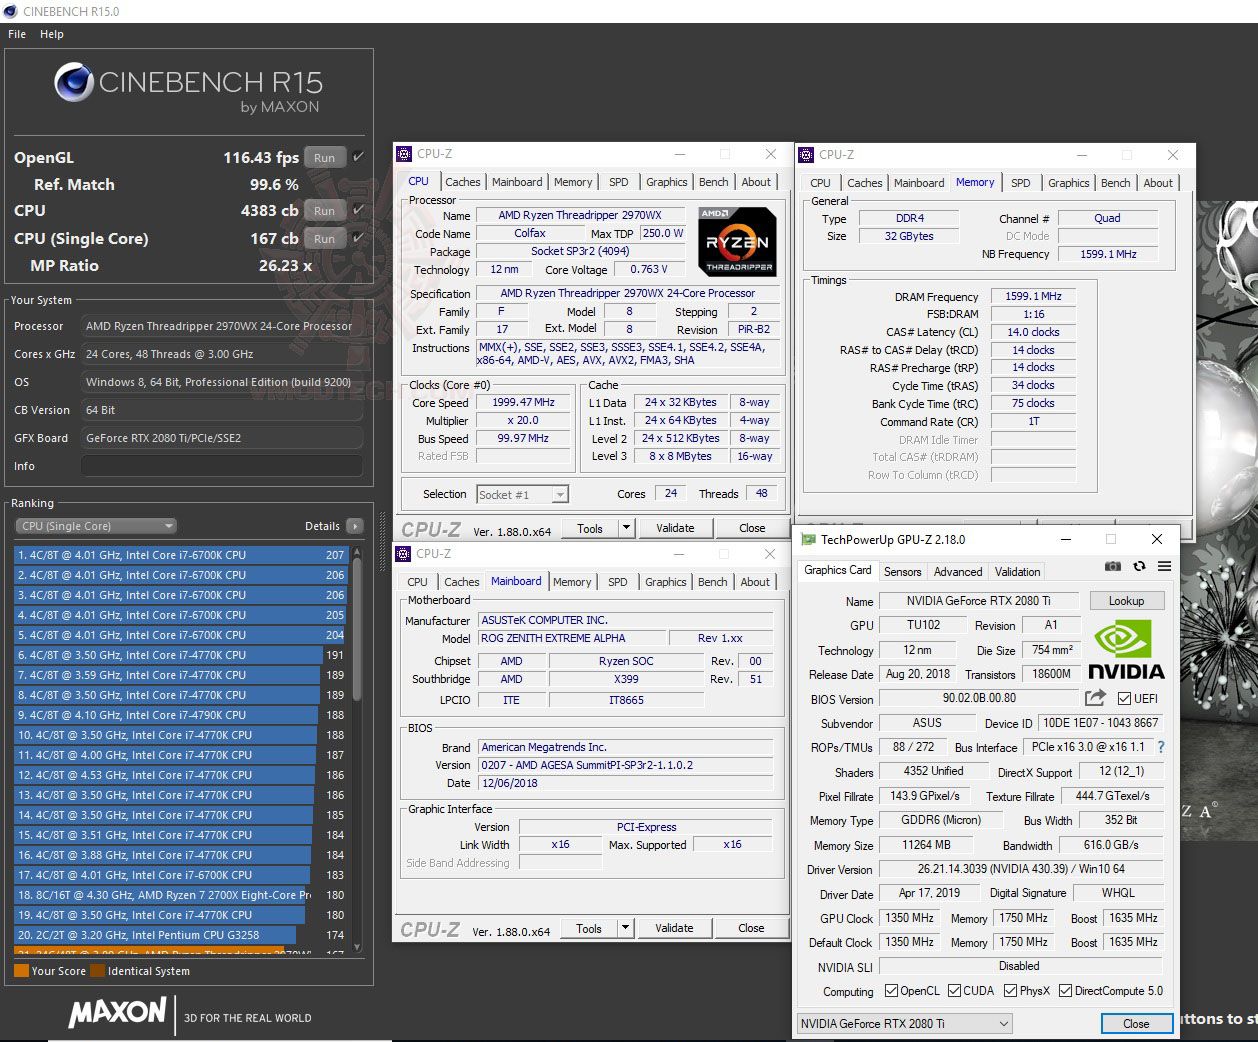1258x1042 pixels.
Task: Open the GPU selector dropdown in GPU-Z
Action: click(905, 1023)
